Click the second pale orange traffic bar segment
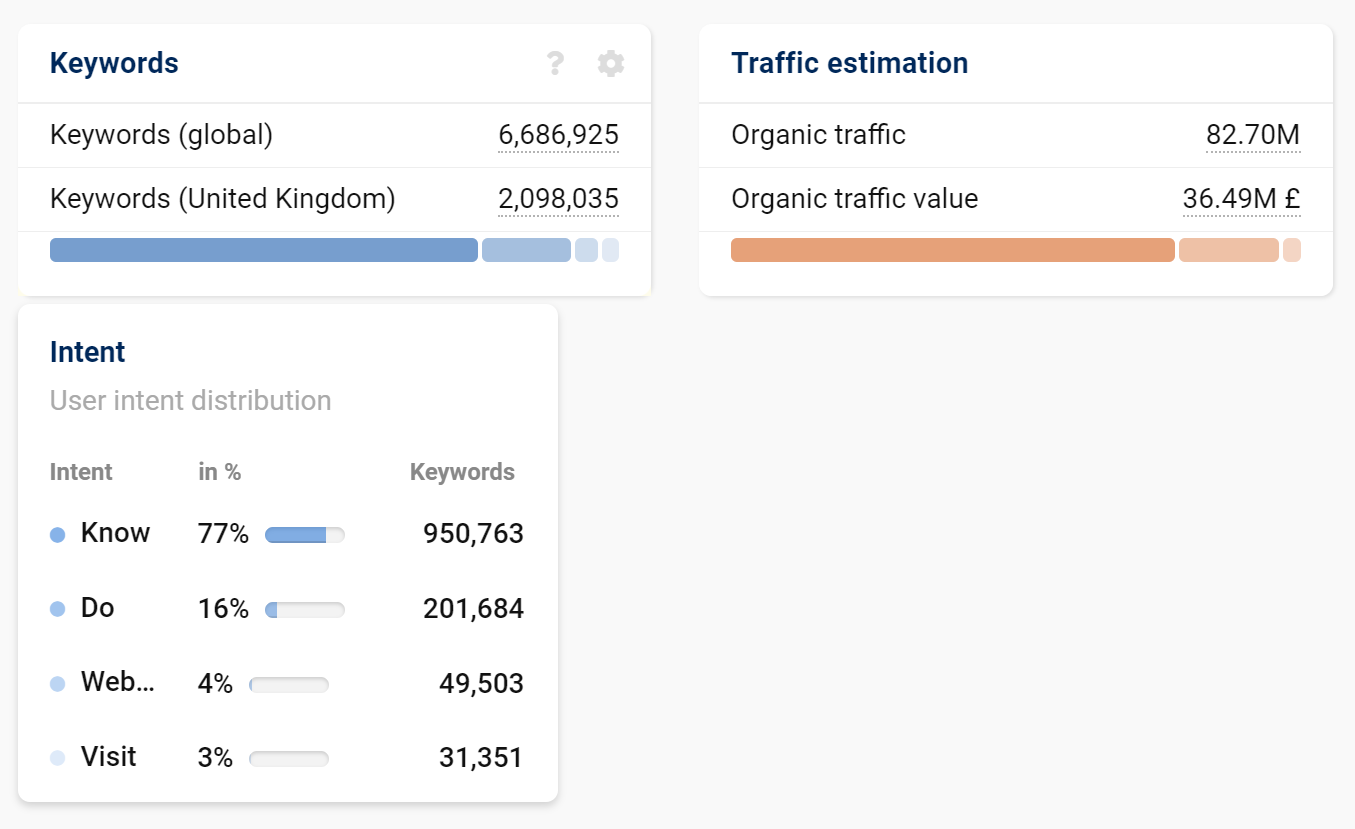This screenshot has width=1355, height=829. (x=1229, y=250)
